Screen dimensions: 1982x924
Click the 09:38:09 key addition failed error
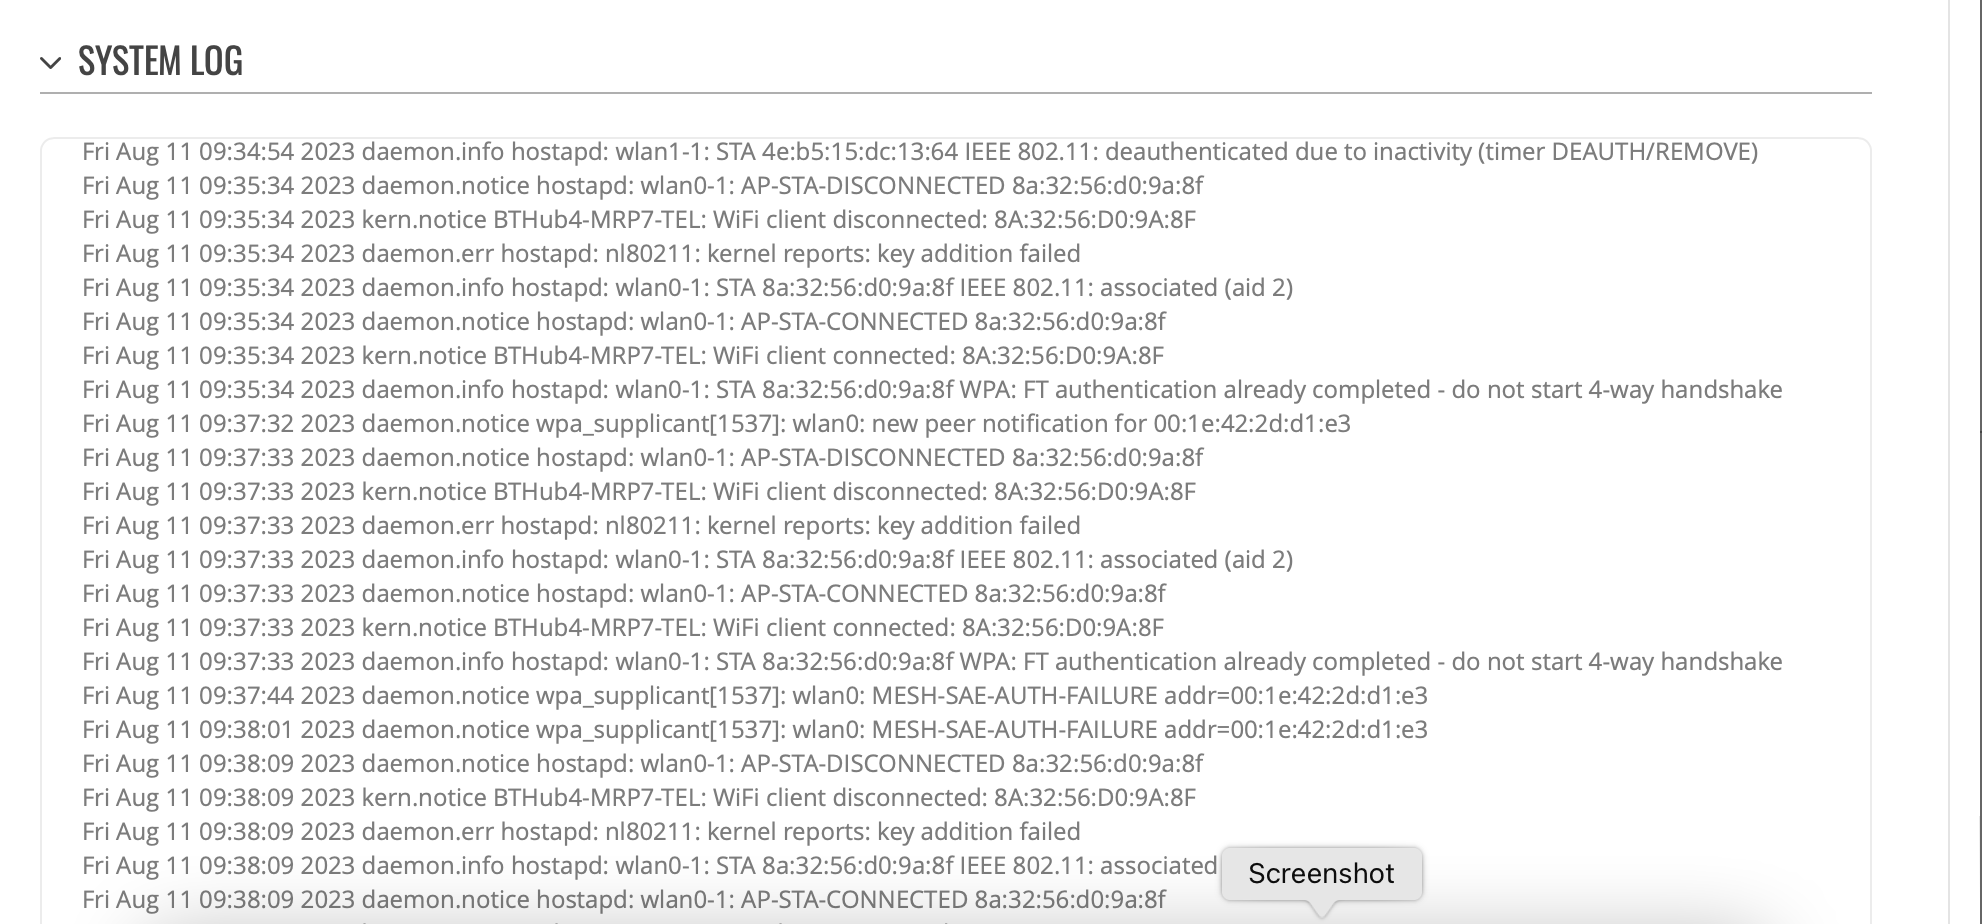click(x=581, y=832)
